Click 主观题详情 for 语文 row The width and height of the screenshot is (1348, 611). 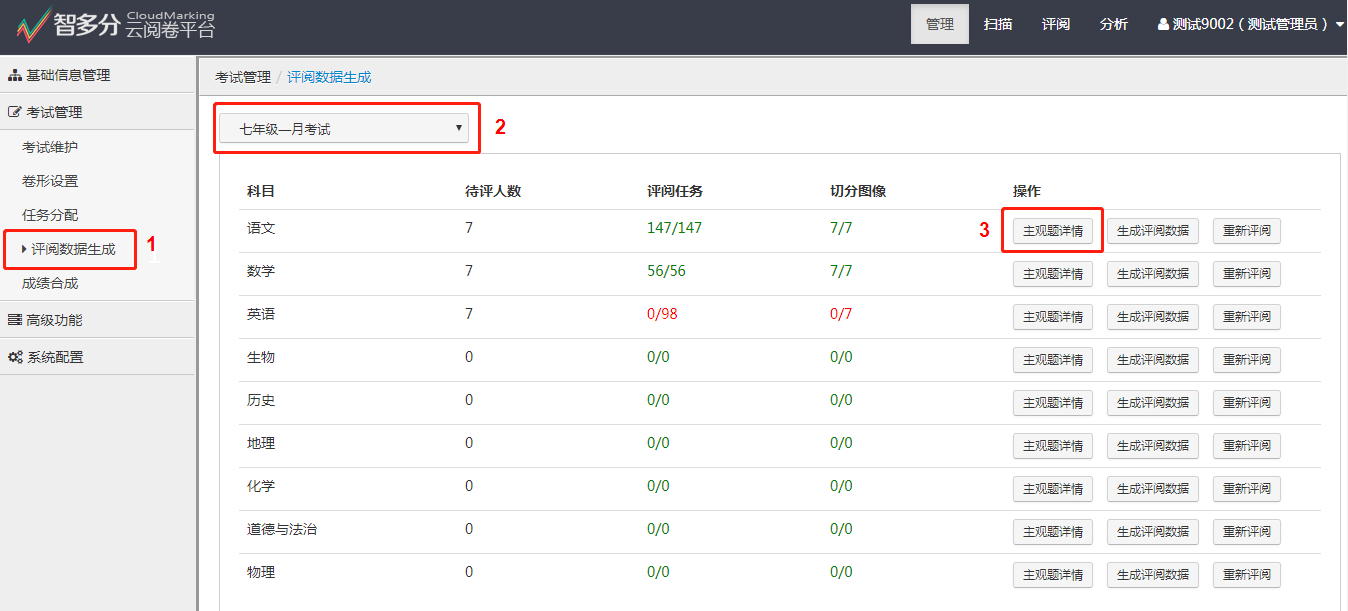click(1052, 231)
